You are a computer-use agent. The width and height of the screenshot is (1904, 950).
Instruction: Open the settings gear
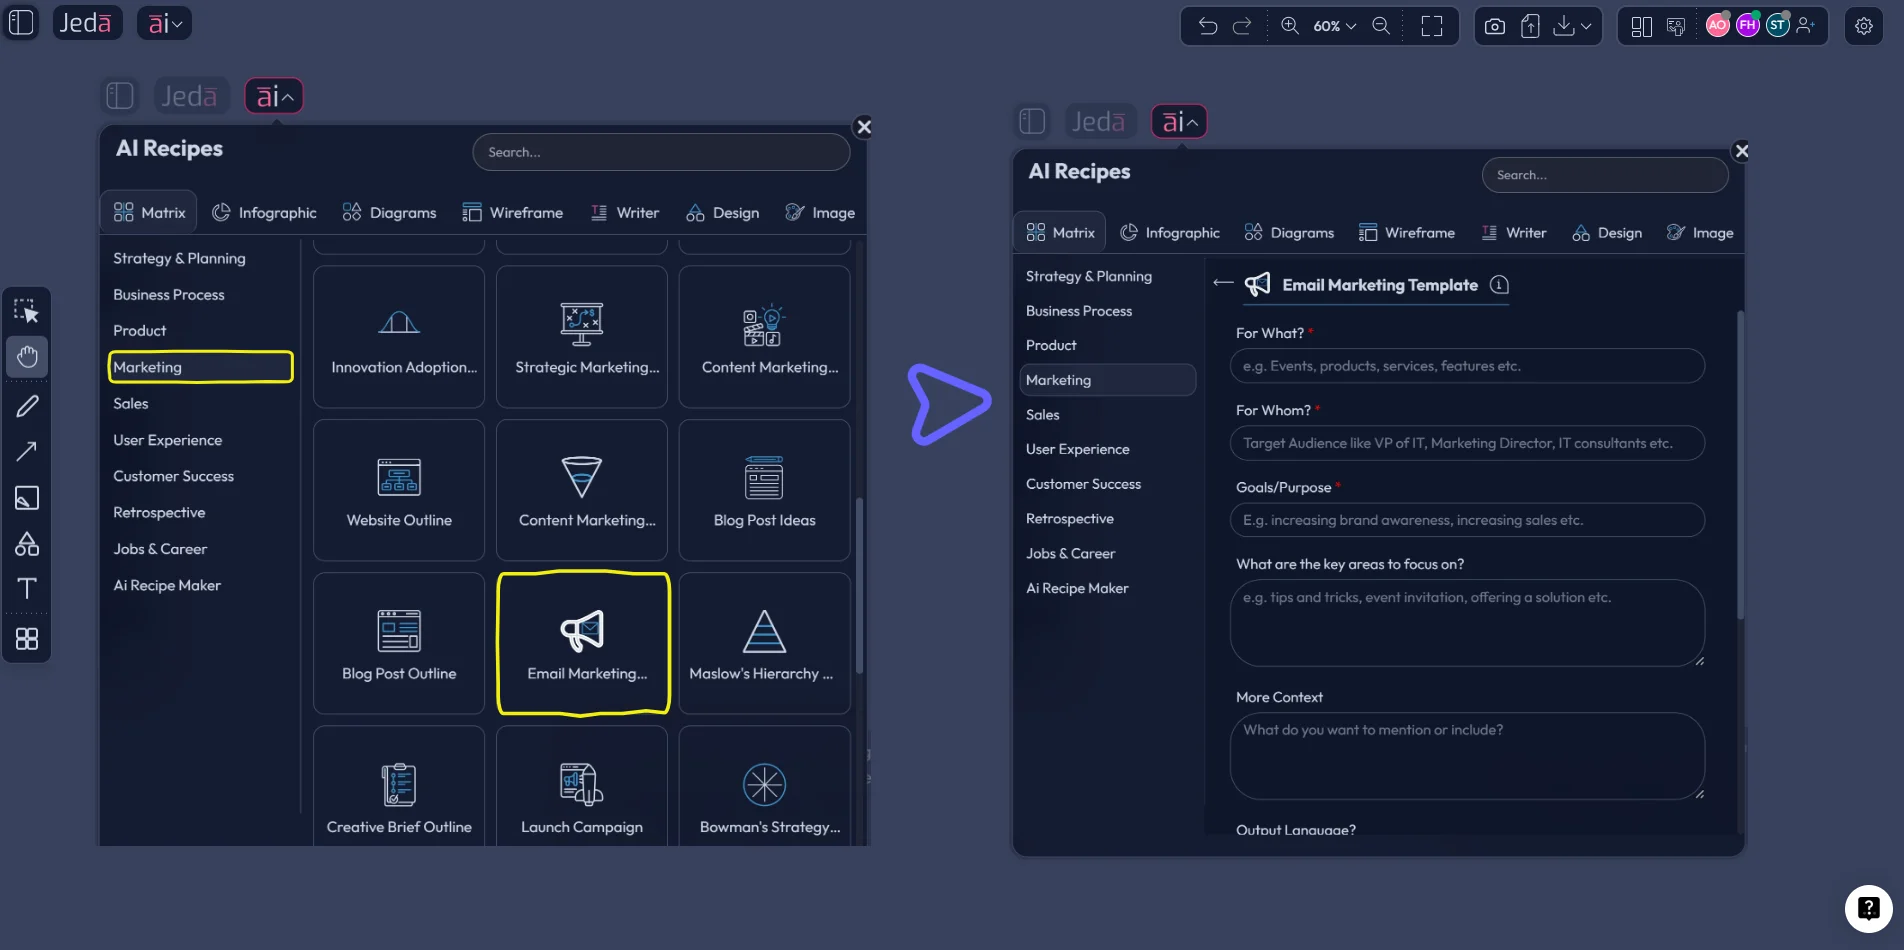[x=1864, y=26]
